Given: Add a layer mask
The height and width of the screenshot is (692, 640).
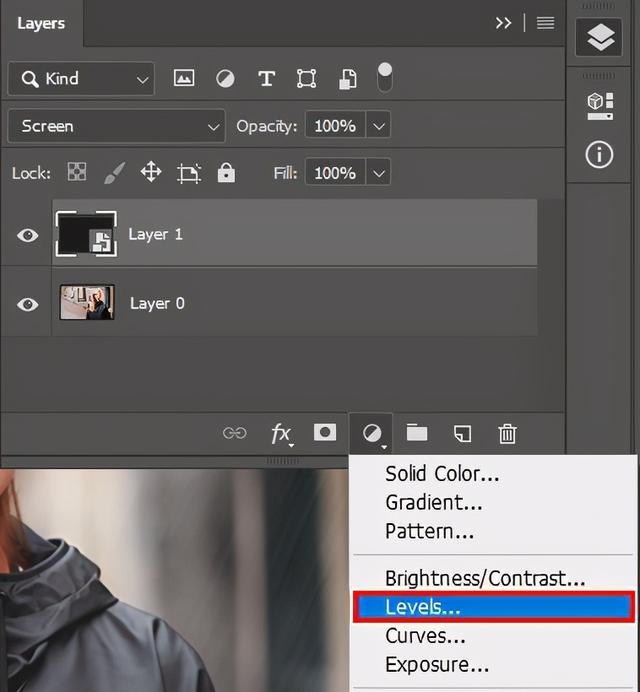Looking at the screenshot, I should click(x=325, y=432).
